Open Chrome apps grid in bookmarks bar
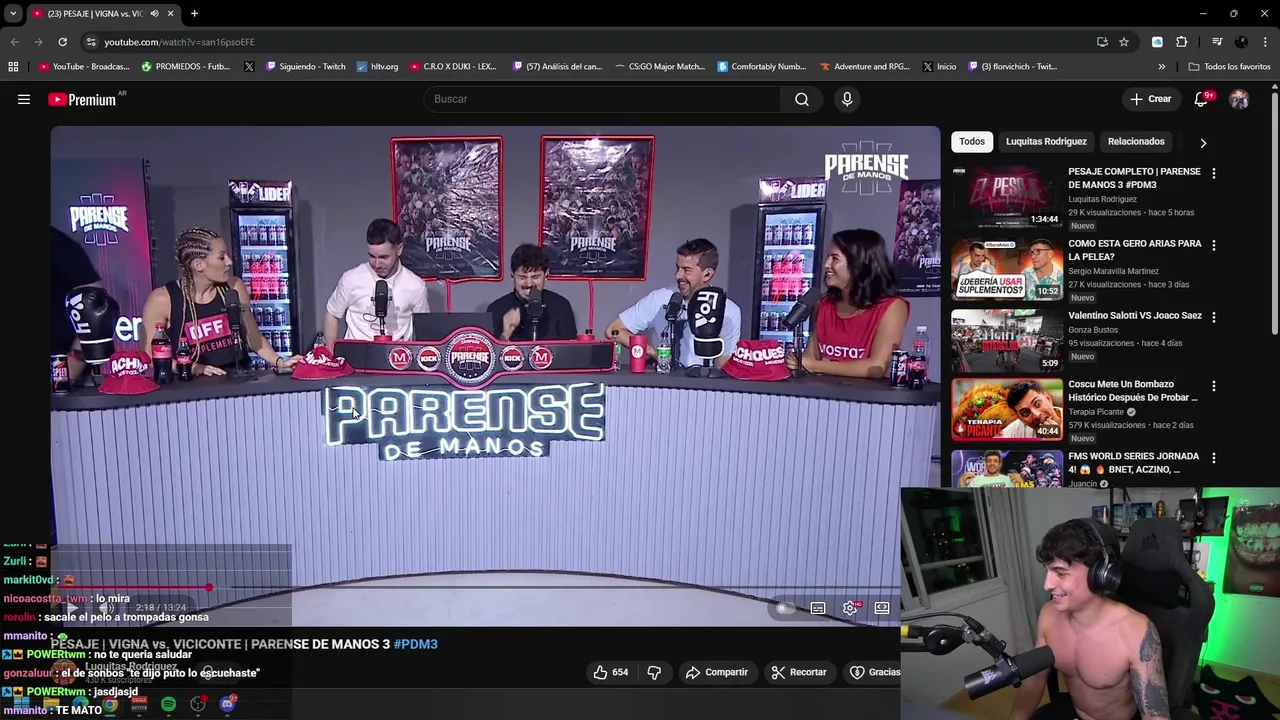Screen dimensions: 1280x720 (13, 67)
